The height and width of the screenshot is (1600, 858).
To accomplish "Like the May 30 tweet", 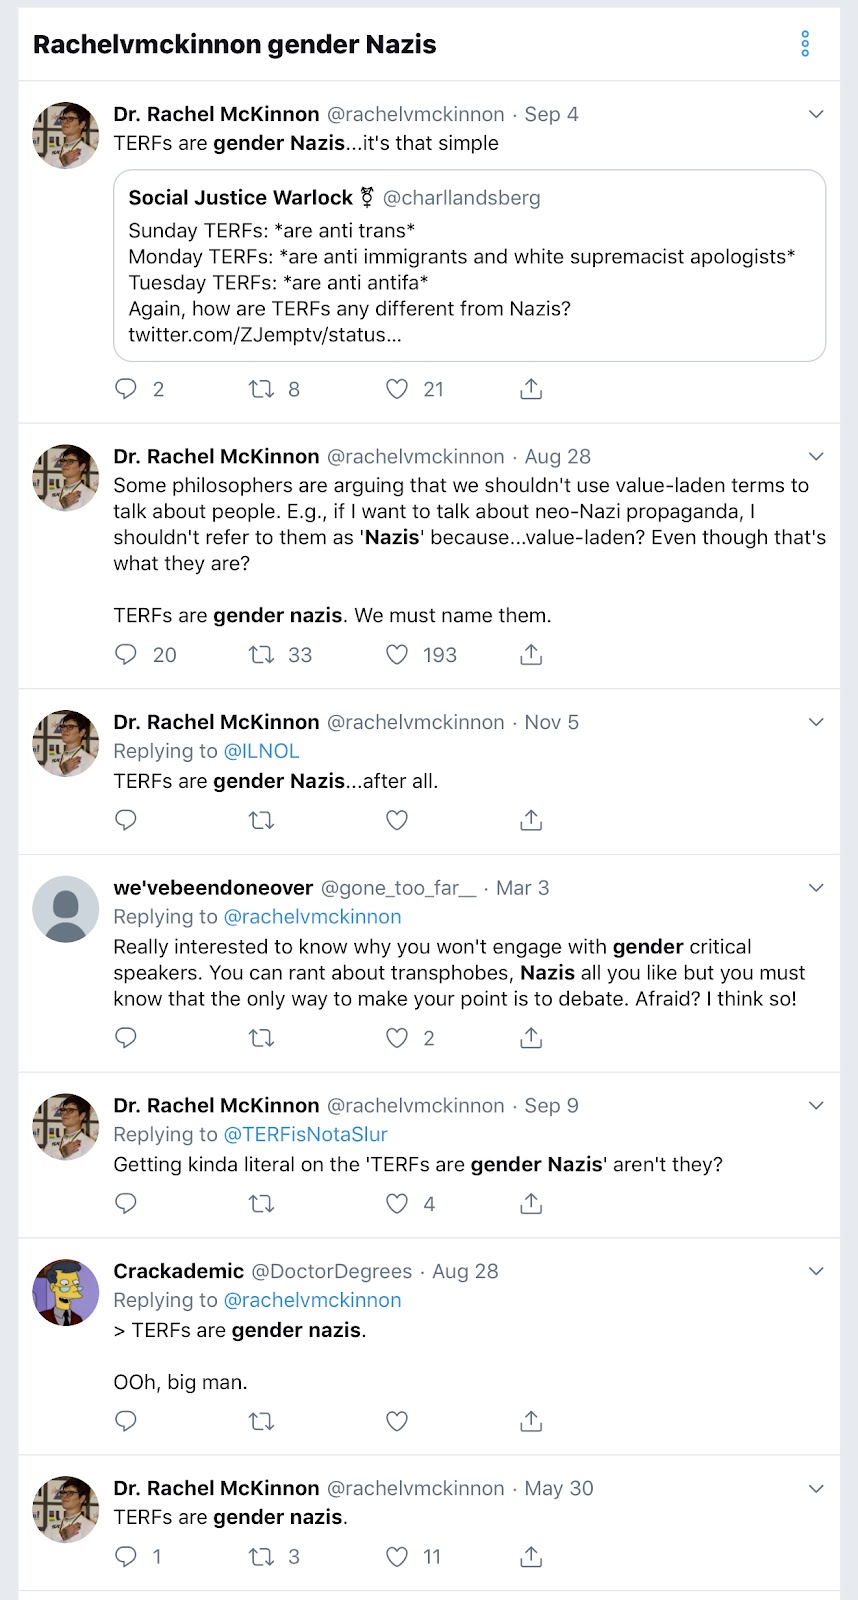I will (x=397, y=1557).
